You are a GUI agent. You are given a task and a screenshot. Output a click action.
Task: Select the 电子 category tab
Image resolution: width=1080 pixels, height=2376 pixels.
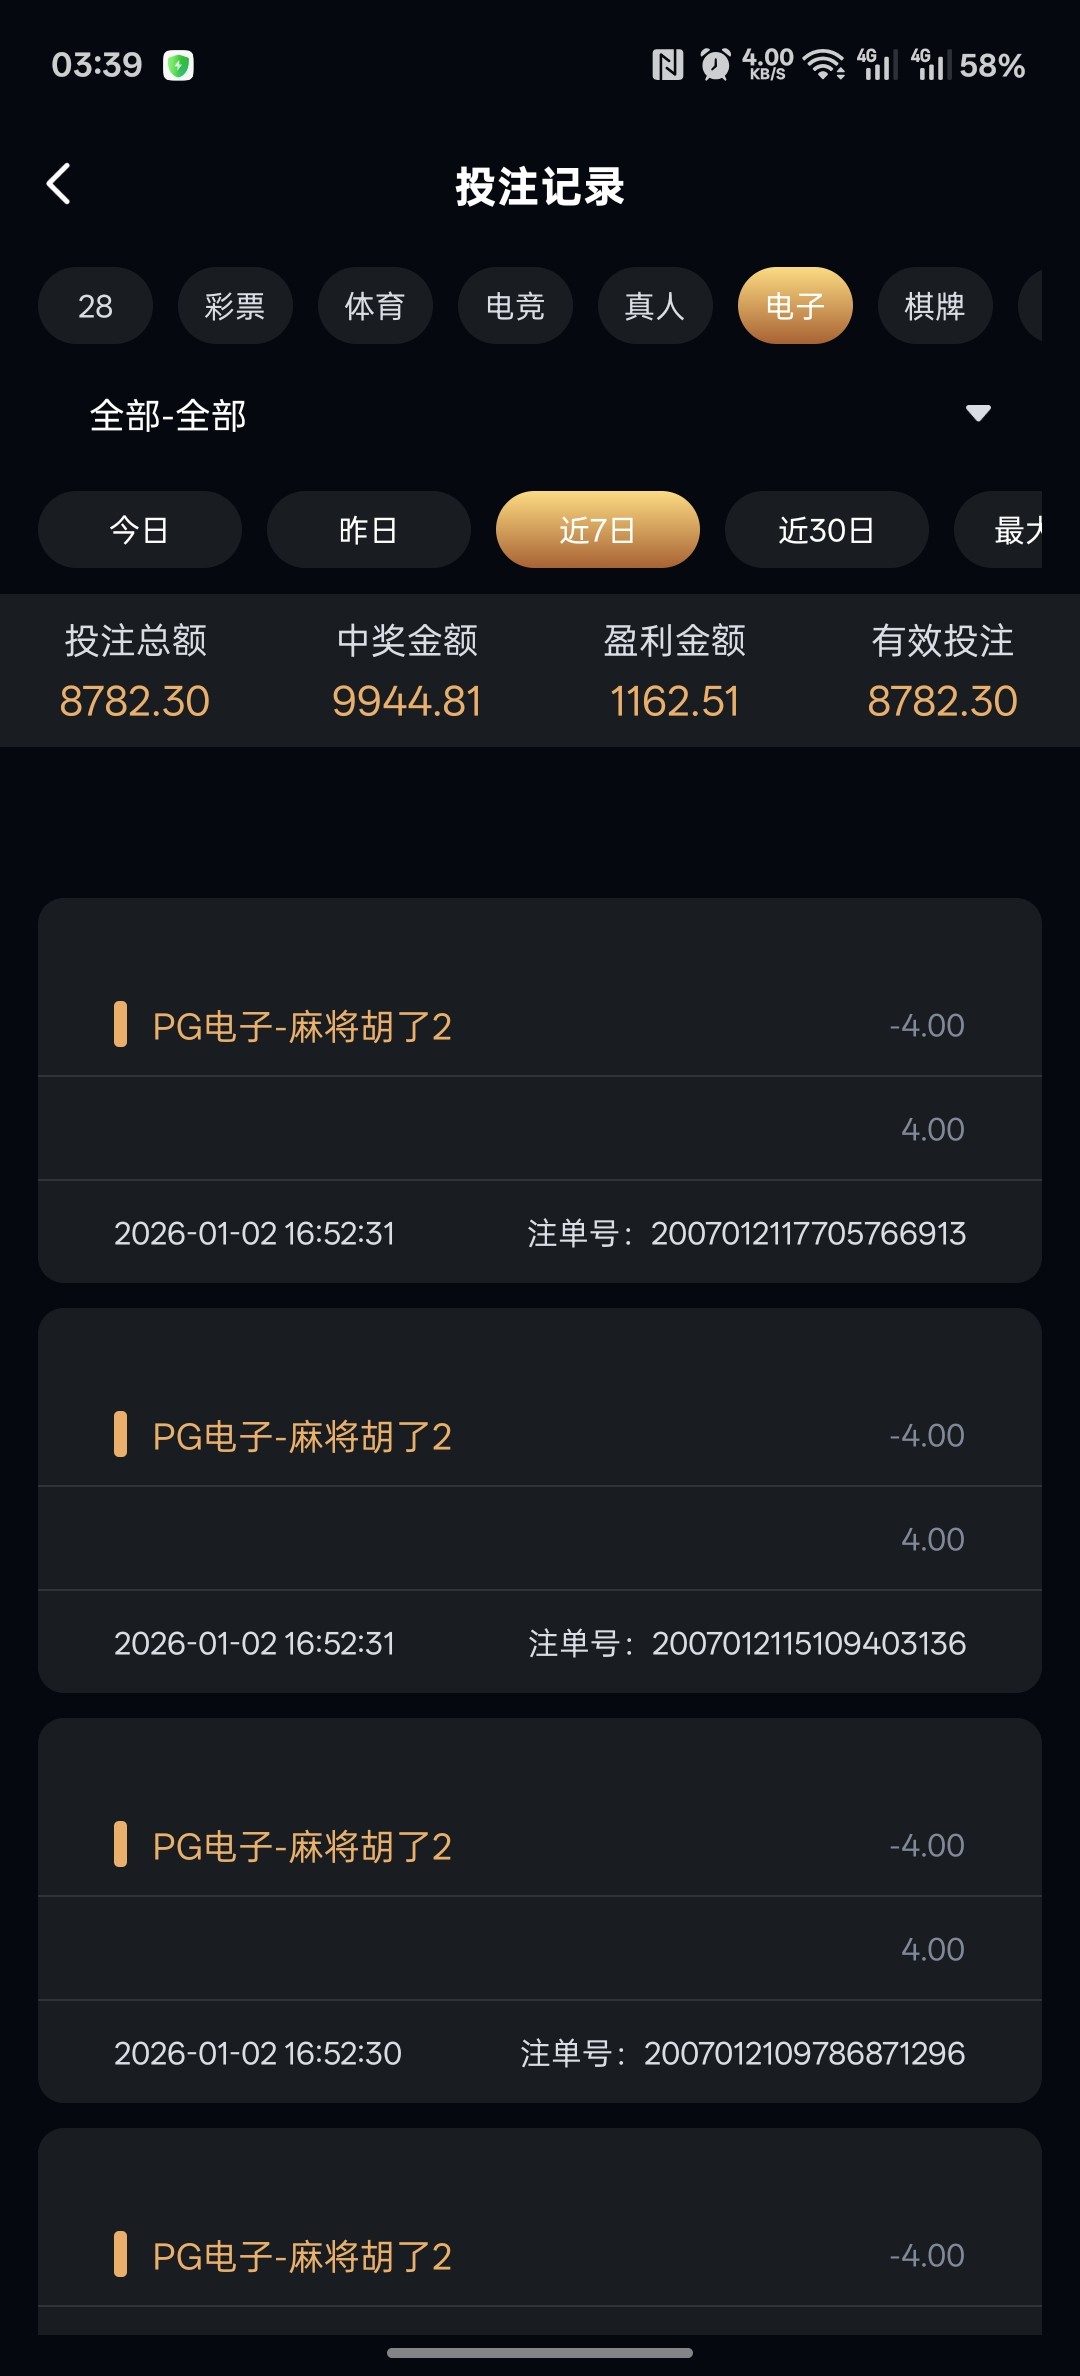coord(795,306)
